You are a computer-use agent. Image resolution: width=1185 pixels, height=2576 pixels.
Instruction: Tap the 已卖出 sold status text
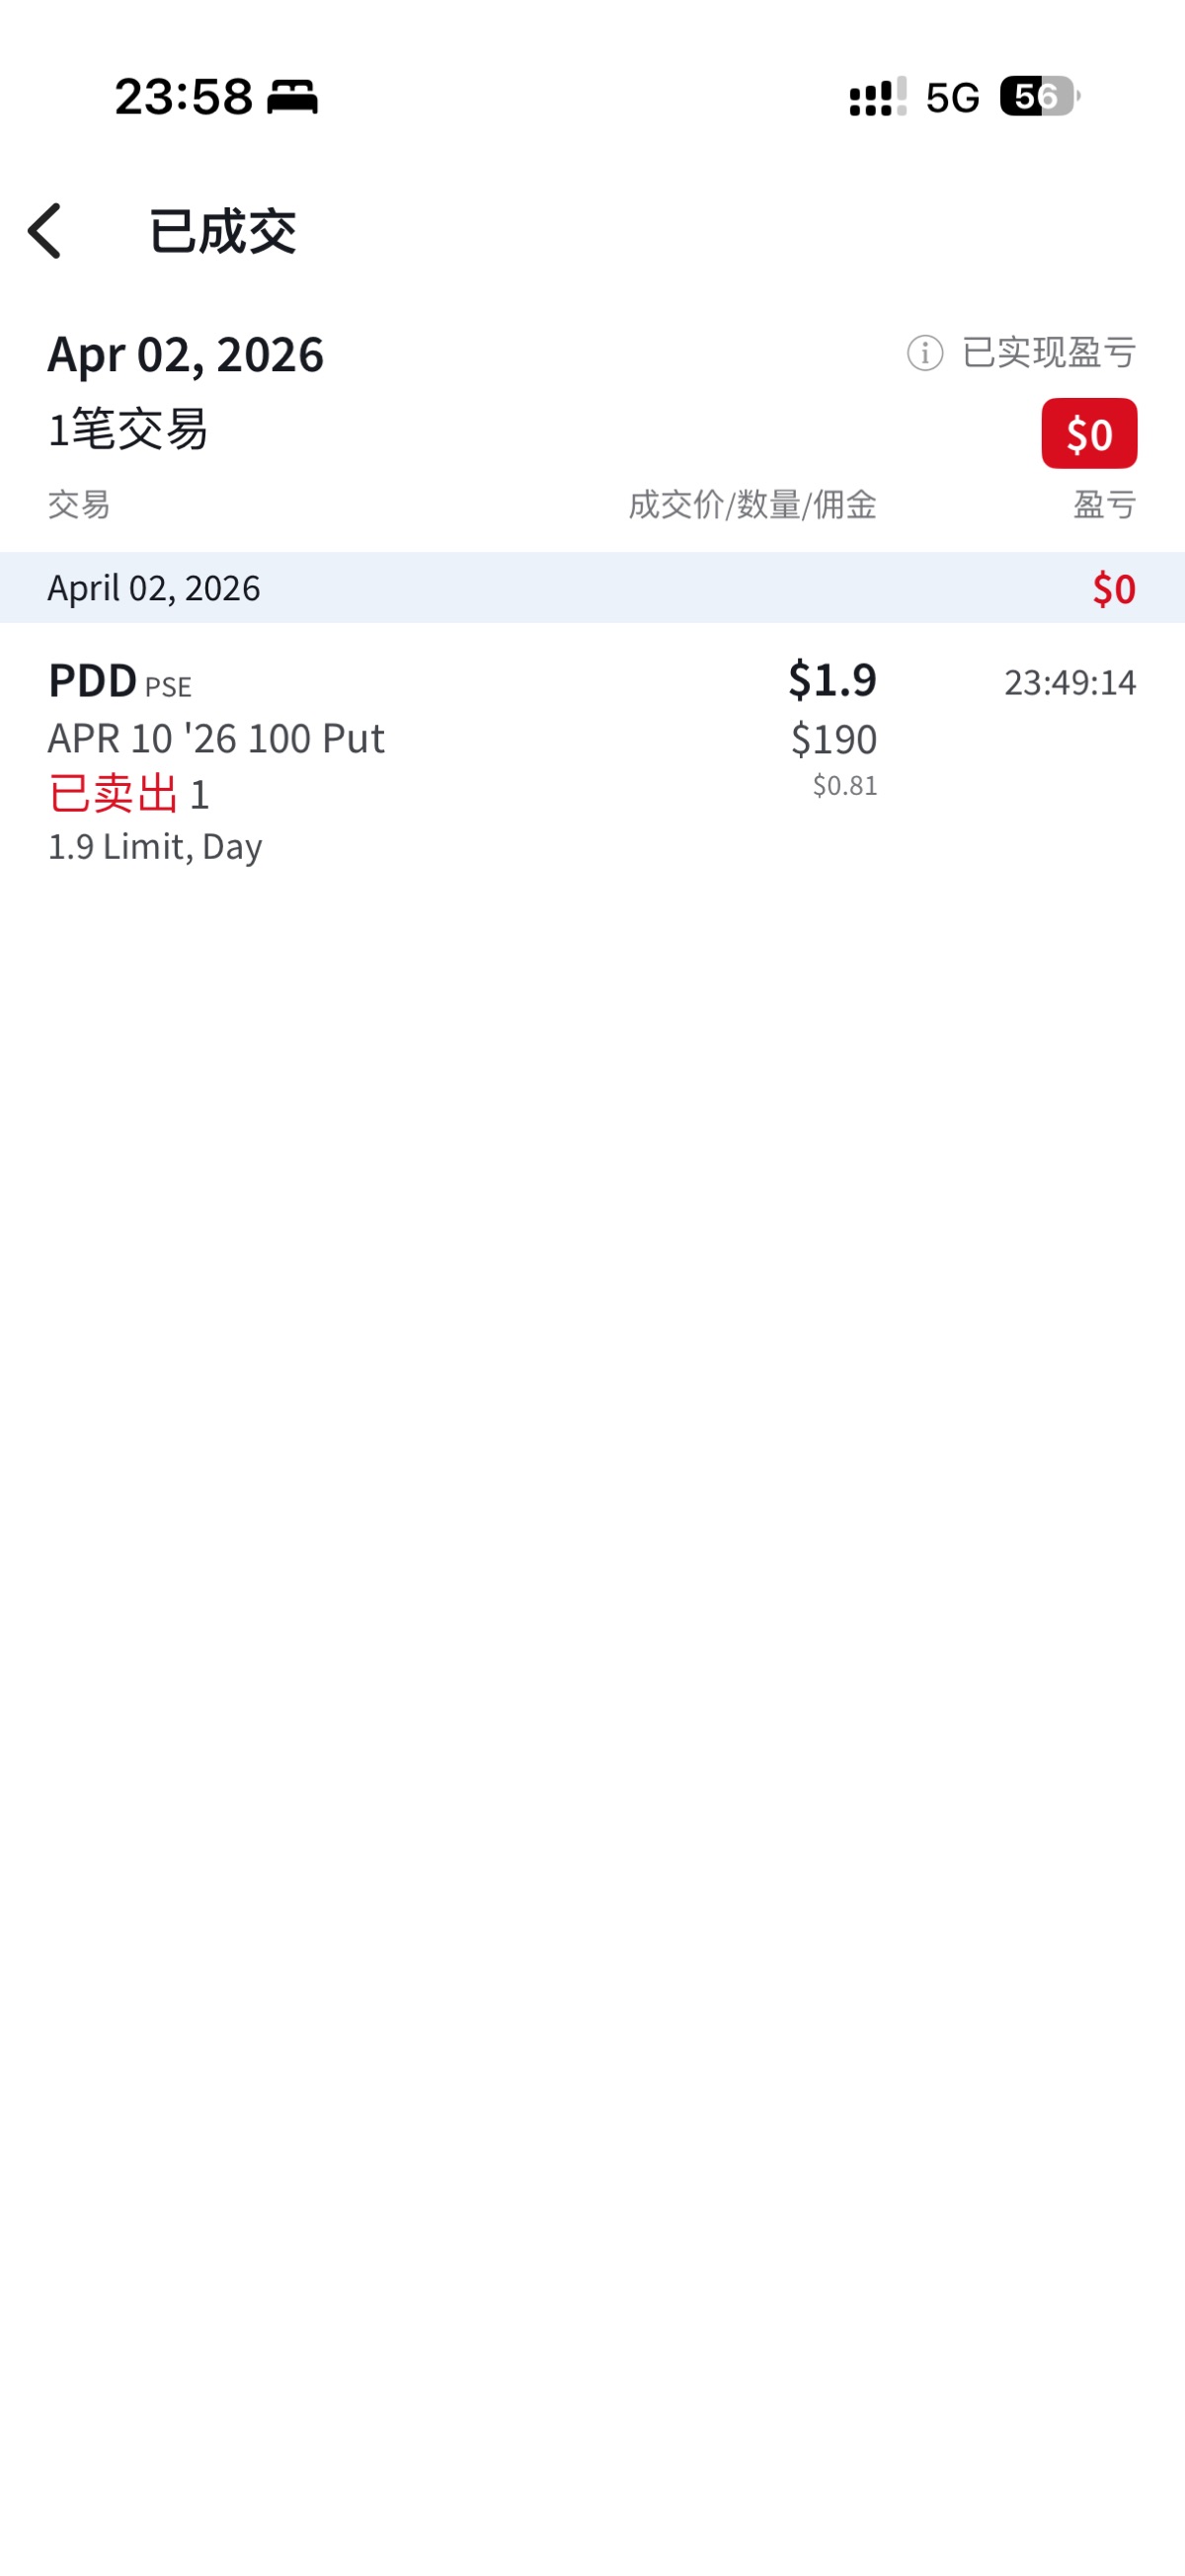113,794
